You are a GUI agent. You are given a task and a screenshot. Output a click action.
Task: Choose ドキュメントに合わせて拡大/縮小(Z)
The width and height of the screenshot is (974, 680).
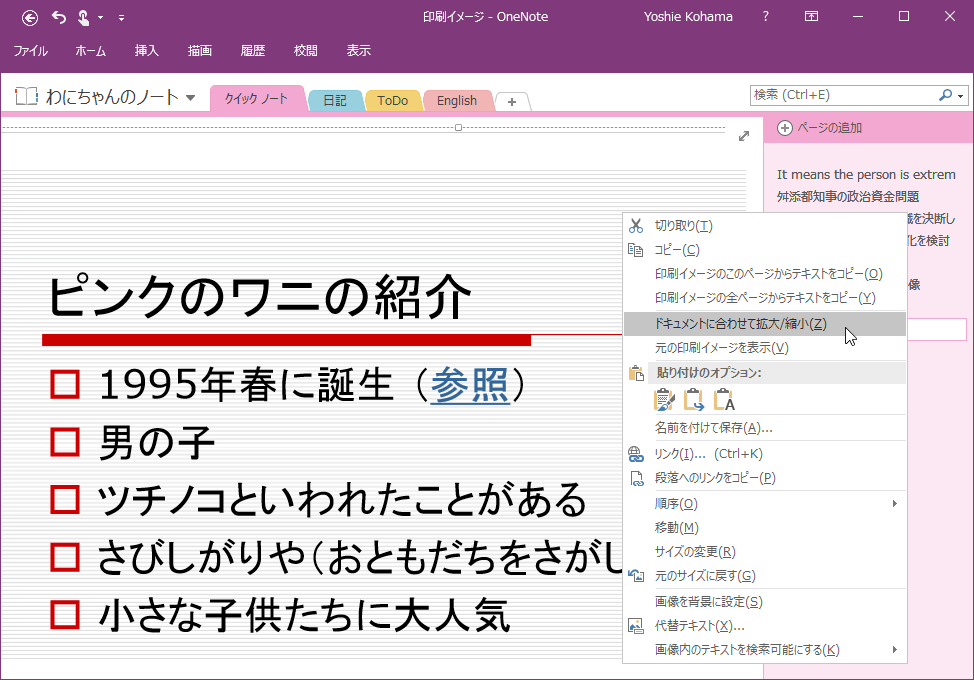764,324
